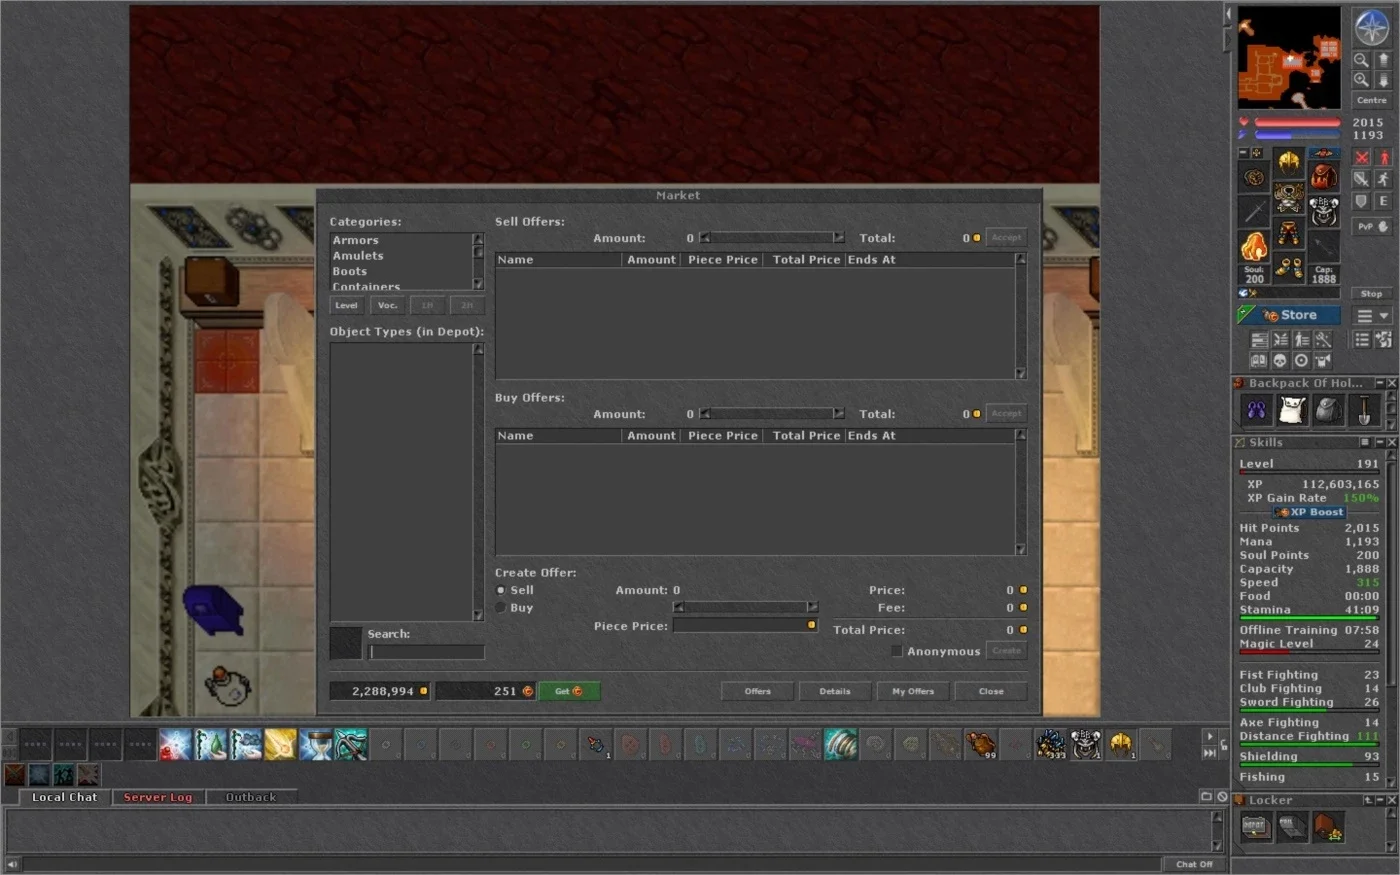1400x875 pixels.
Task: Open the Details view in Market
Action: click(835, 691)
